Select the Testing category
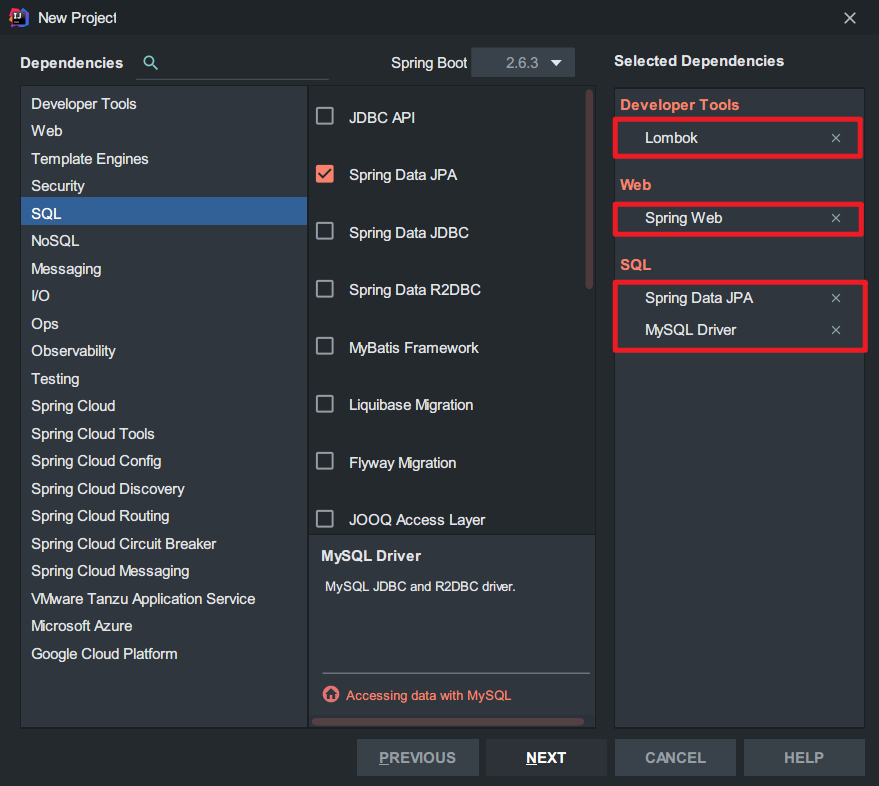The width and height of the screenshot is (879, 786). pos(164,378)
